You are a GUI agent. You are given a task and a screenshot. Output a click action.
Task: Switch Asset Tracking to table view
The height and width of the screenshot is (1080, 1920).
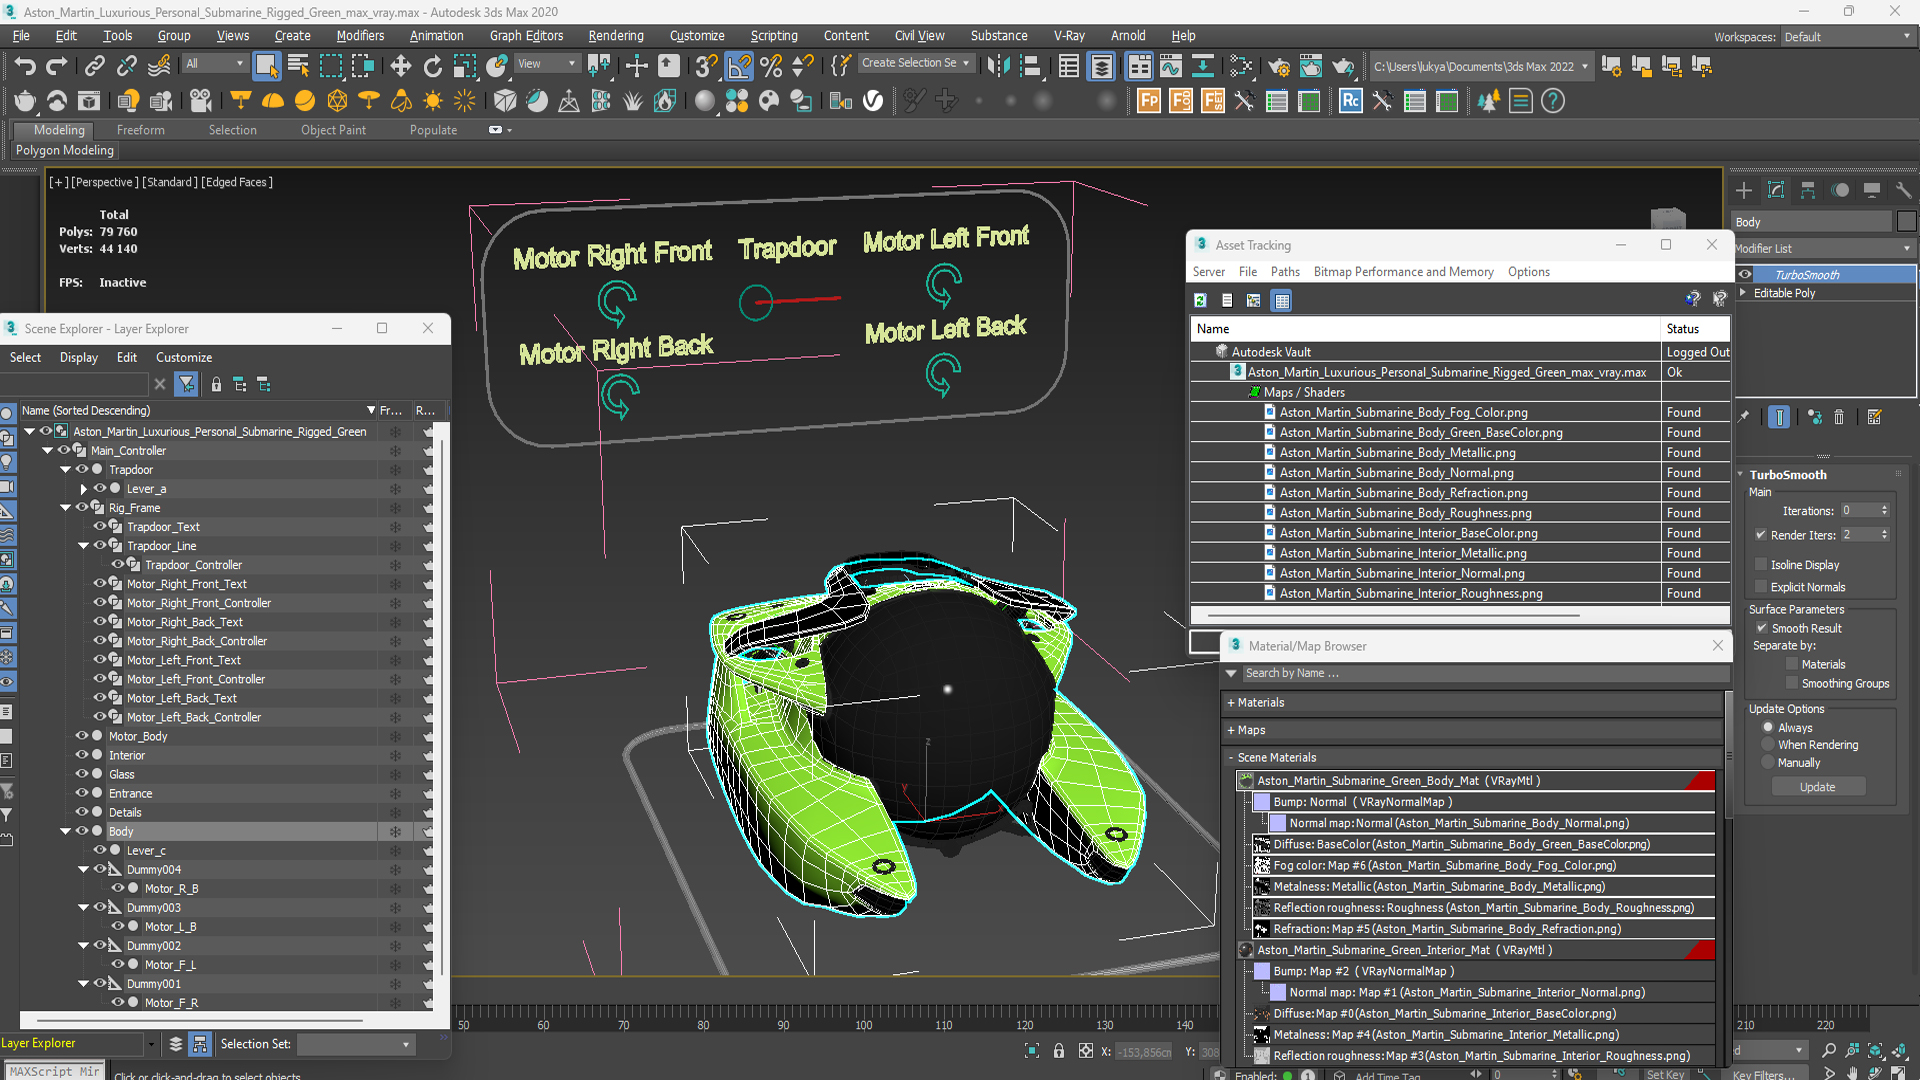tap(1282, 300)
